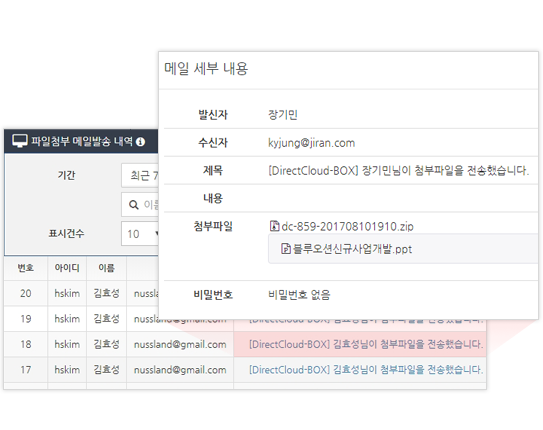543x430 pixels.
Task: Open the 기간 period dropdown
Action: (x=140, y=176)
